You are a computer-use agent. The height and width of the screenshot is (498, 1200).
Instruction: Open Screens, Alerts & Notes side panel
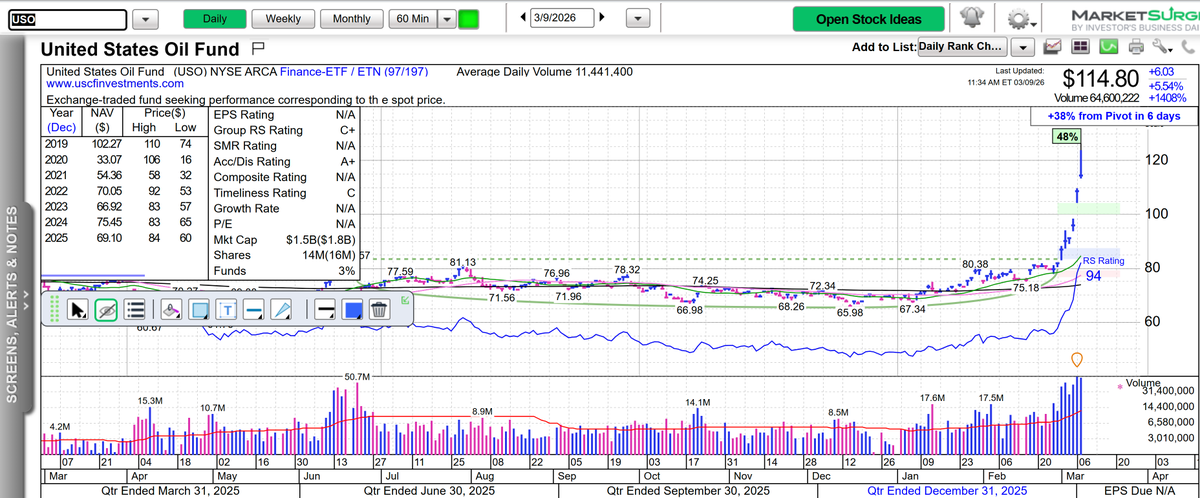(x=13, y=305)
